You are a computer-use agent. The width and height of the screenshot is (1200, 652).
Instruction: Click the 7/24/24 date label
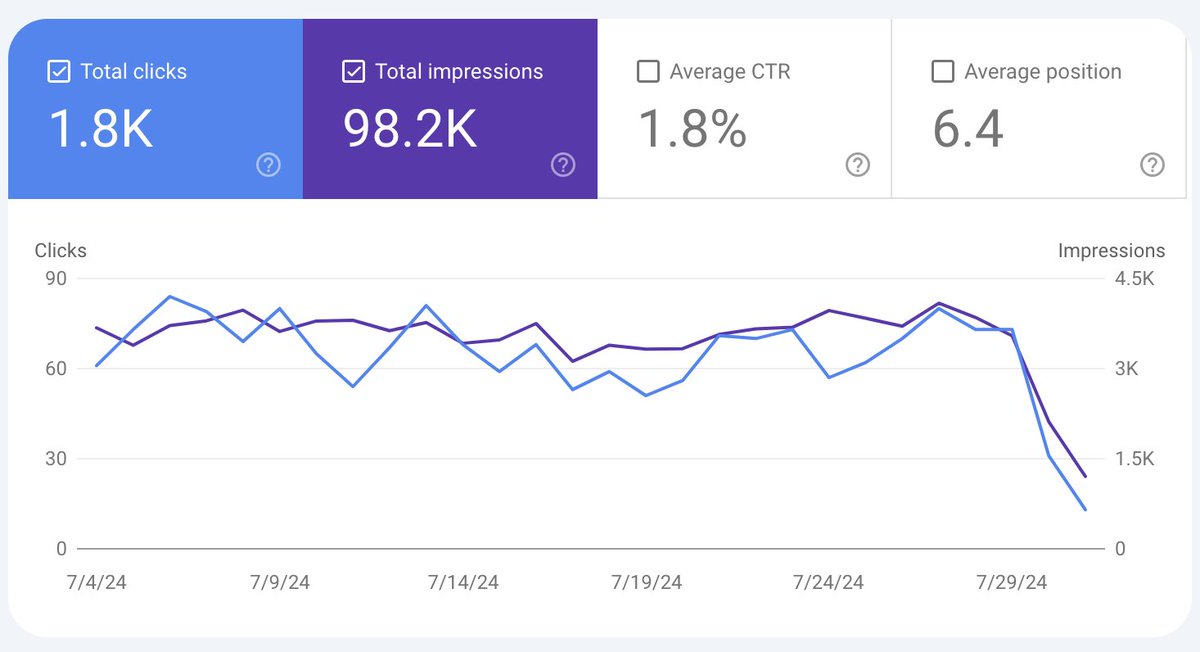pos(829,583)
